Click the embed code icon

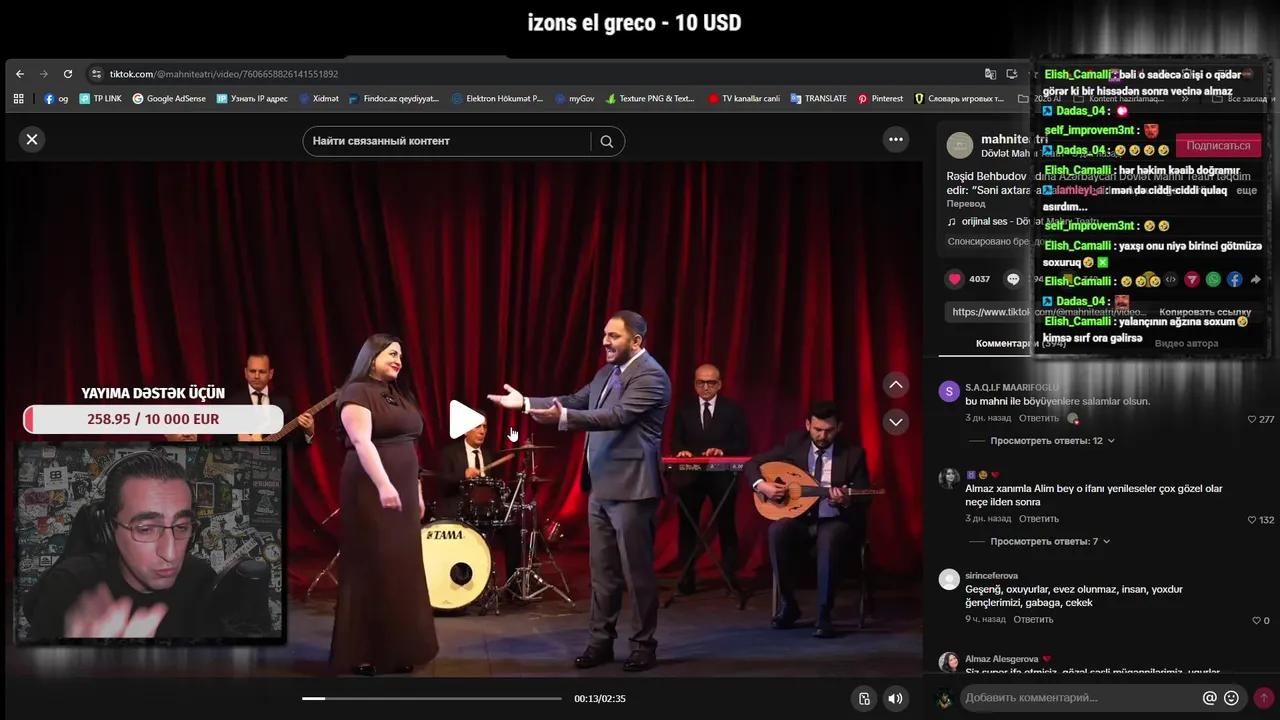1171,280
